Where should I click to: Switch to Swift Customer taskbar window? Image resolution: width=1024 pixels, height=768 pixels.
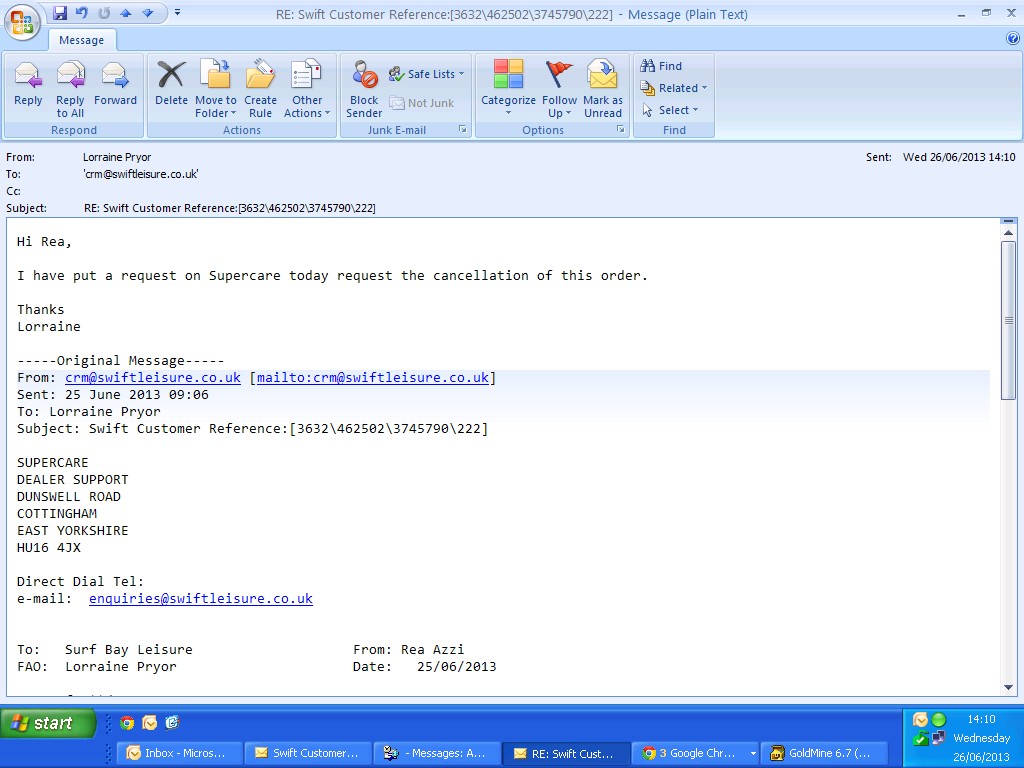coord(308,753)
